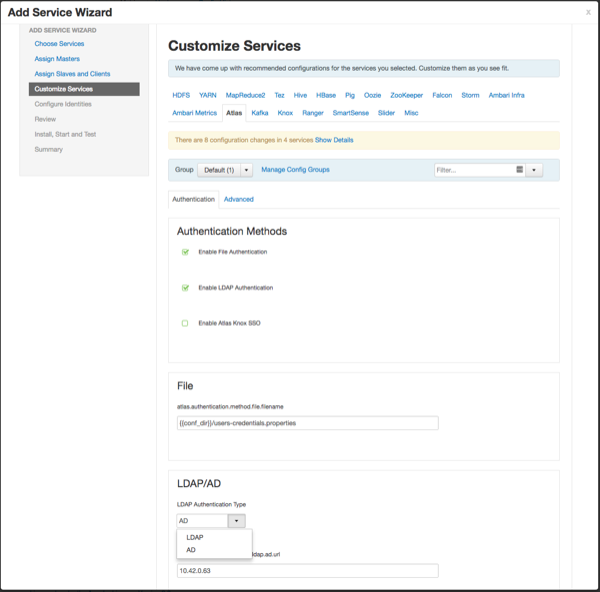Screen dimensions: 600x592
Task: Click Show Details for configuration changes
Action: tap(335, 140)
